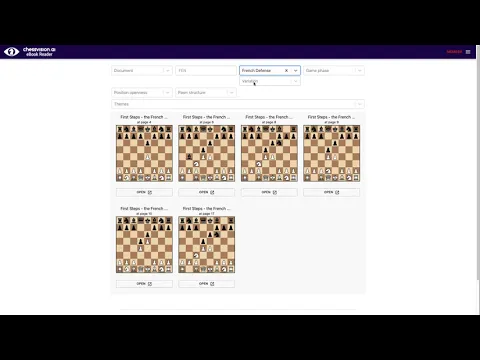The image size is (480, 360).
Task: Click OPEN under the page 9 board
Action: 332,192
